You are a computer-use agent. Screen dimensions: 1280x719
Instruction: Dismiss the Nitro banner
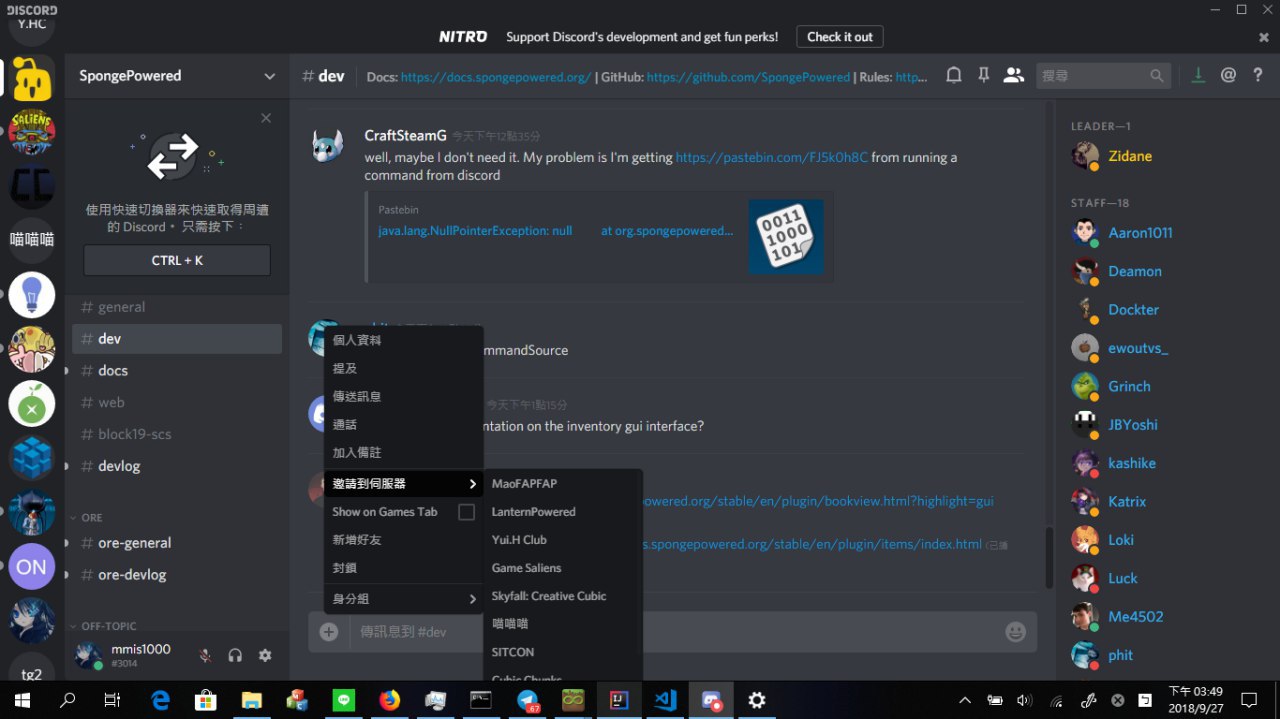click(x=1264, y=37)
